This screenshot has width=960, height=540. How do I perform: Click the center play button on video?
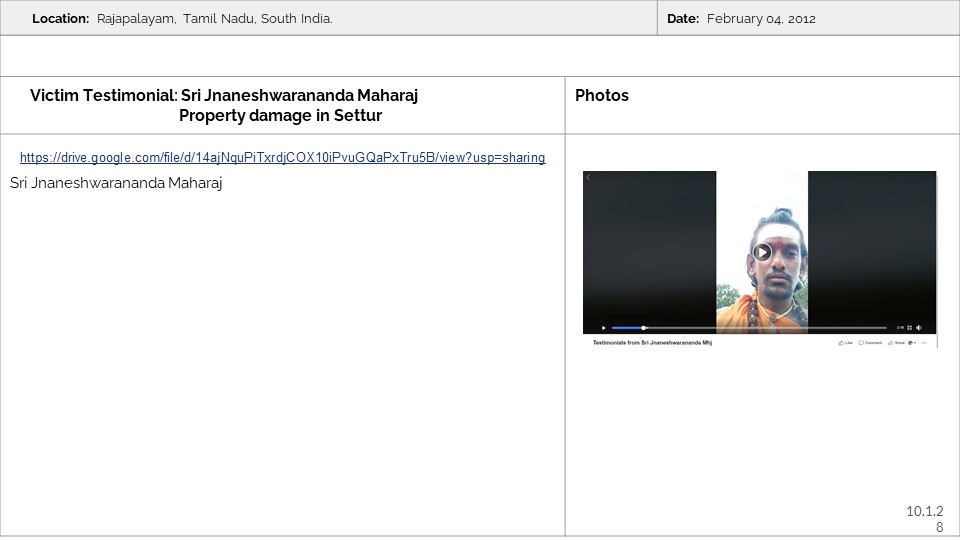[762, 252]
